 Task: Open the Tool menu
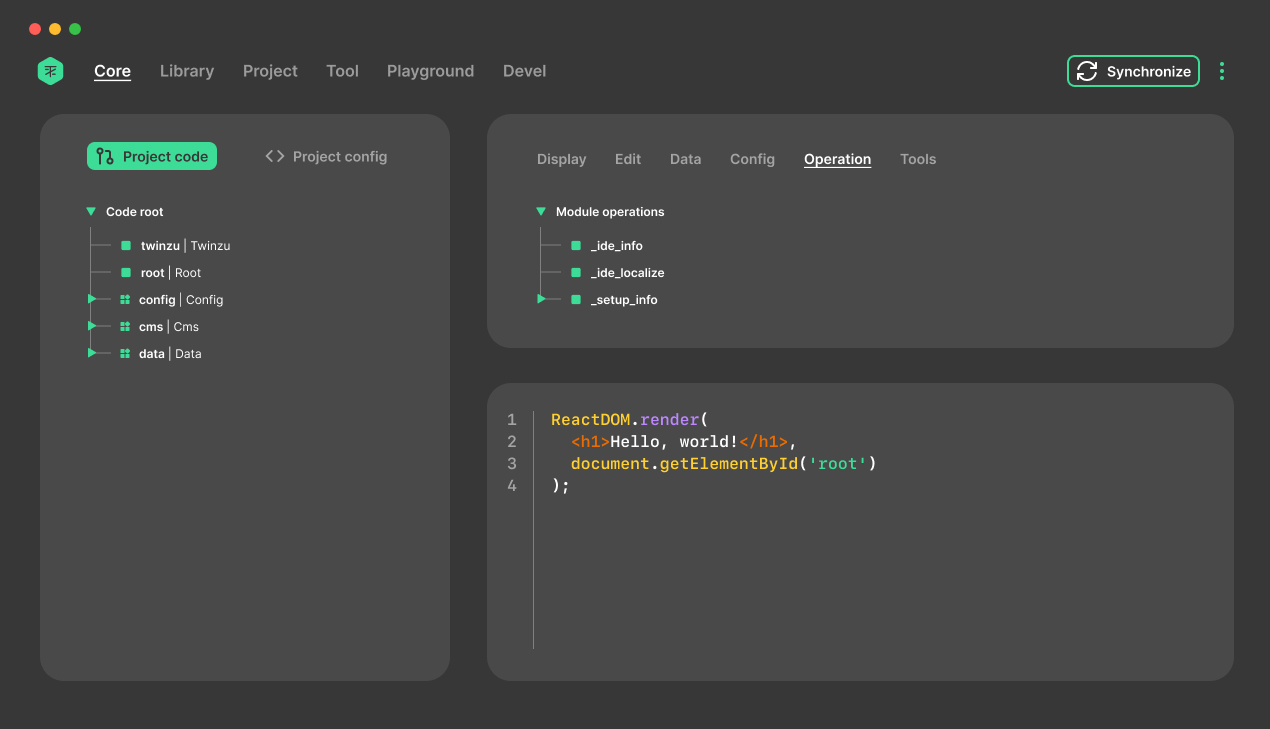point(342,71)
